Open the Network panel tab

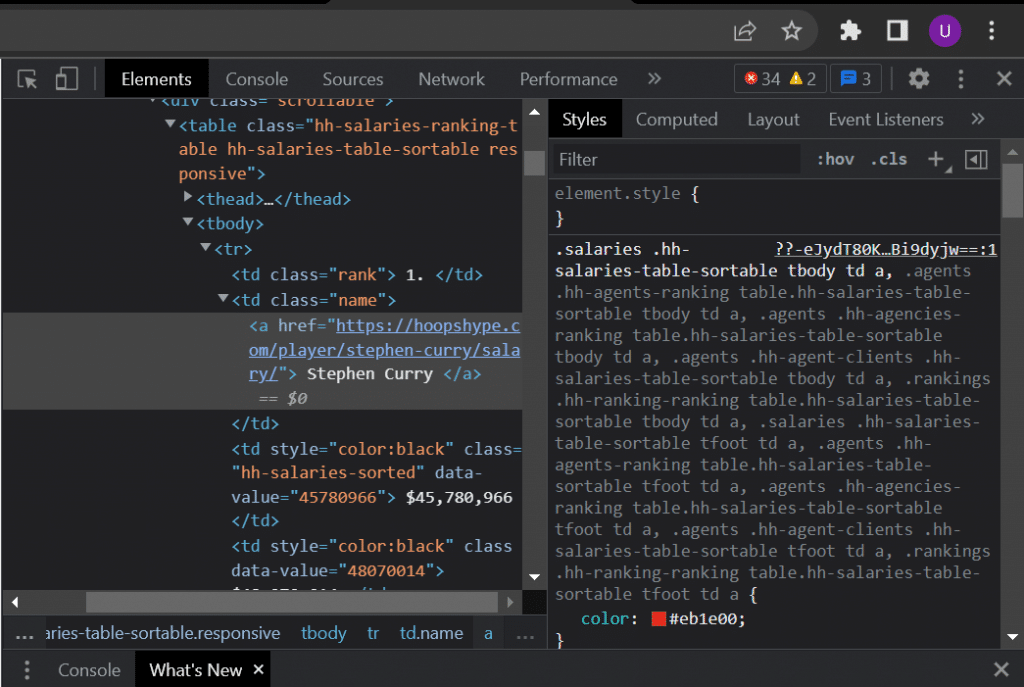point(451,78)
